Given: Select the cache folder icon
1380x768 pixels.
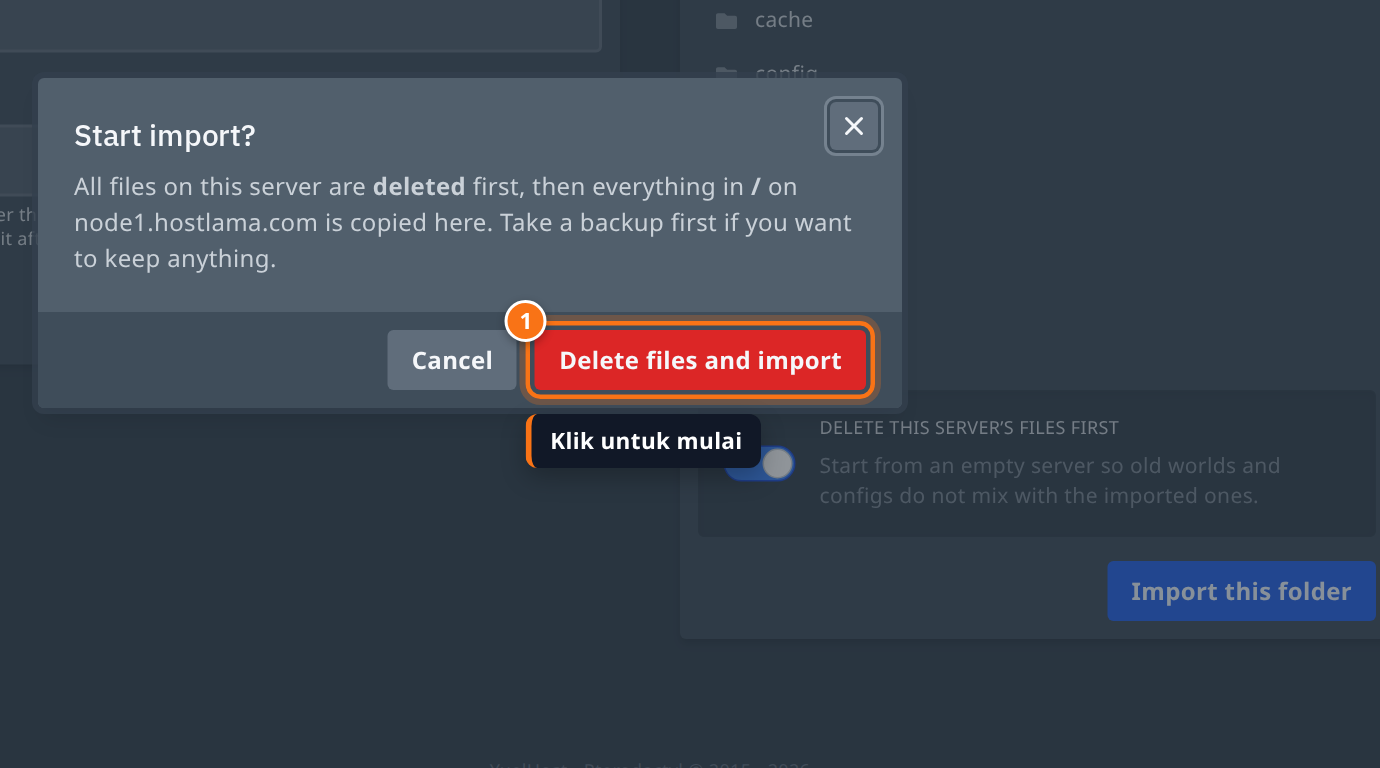Looking at the screenshot, I should point(726,21).
